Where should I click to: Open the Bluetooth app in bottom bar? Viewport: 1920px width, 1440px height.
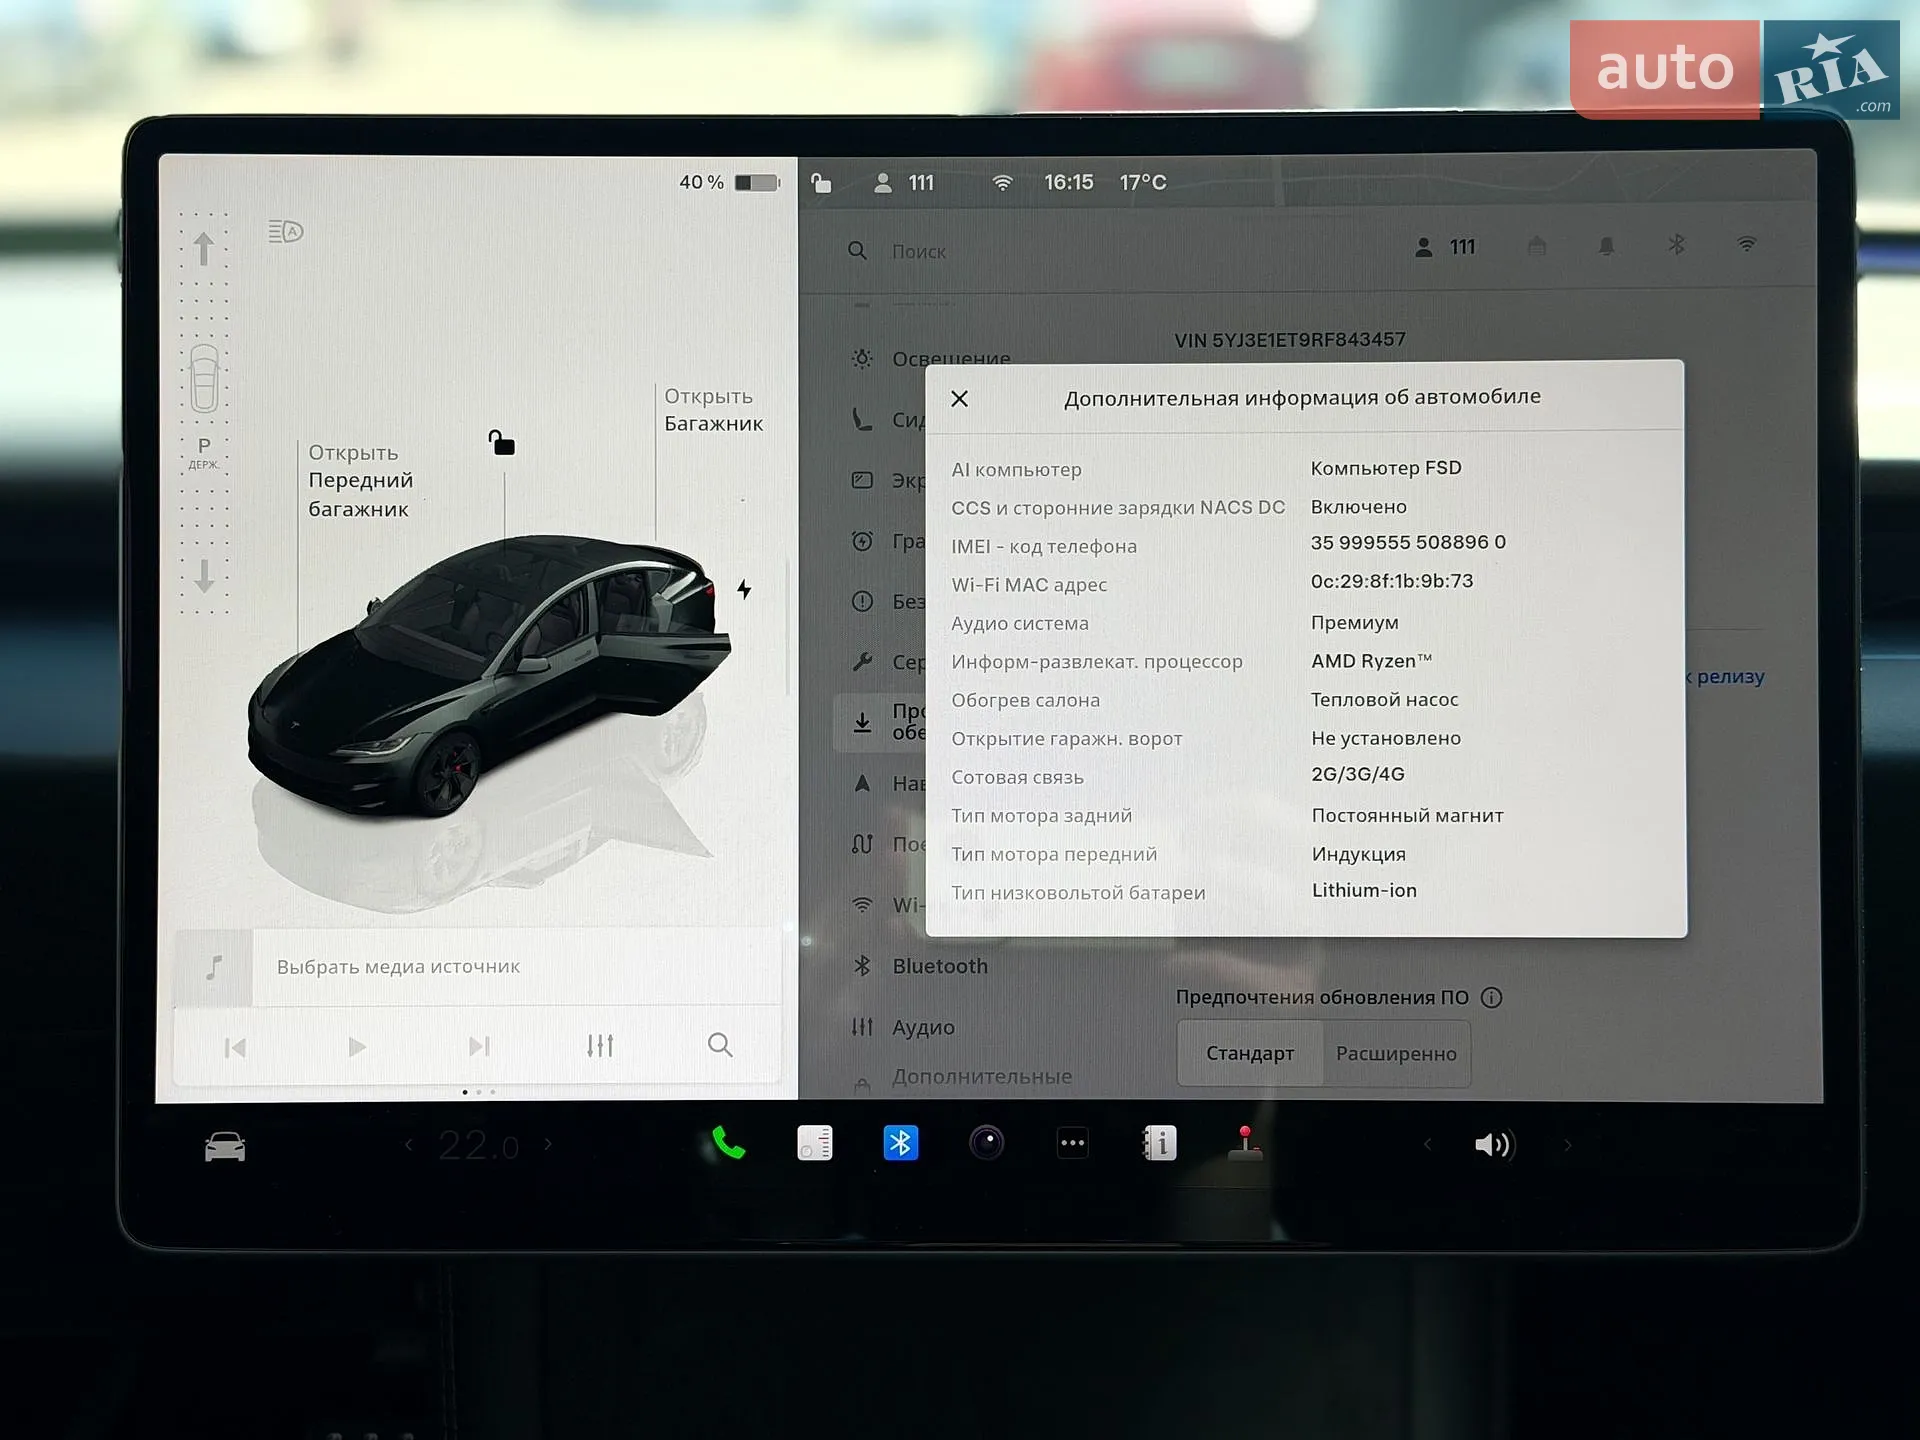coord(900,1143)
